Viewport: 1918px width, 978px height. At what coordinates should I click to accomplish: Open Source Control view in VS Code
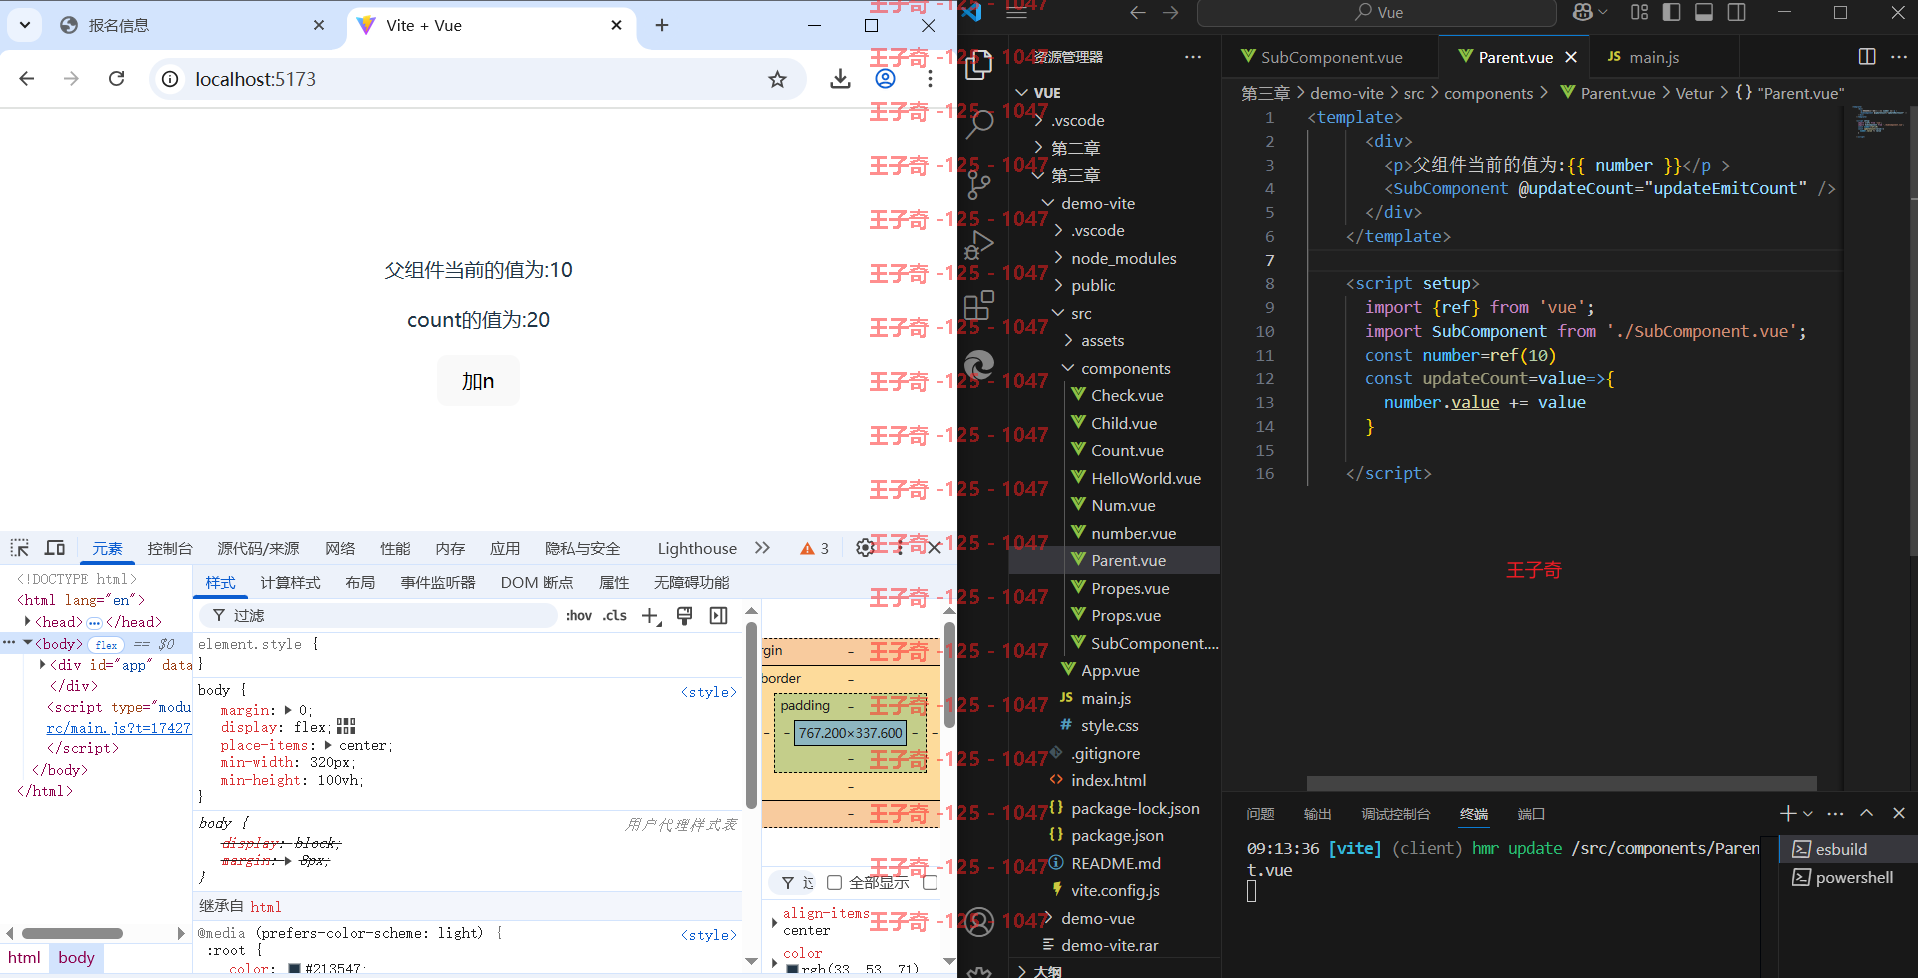coord(979,184)
